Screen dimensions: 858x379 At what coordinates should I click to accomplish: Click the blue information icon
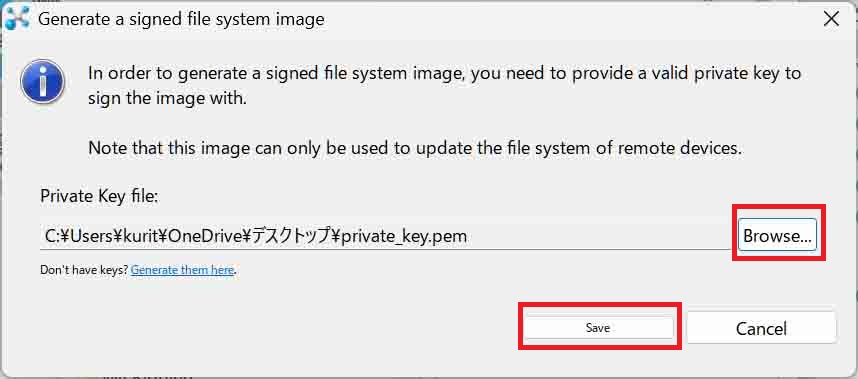coord(43,82)
